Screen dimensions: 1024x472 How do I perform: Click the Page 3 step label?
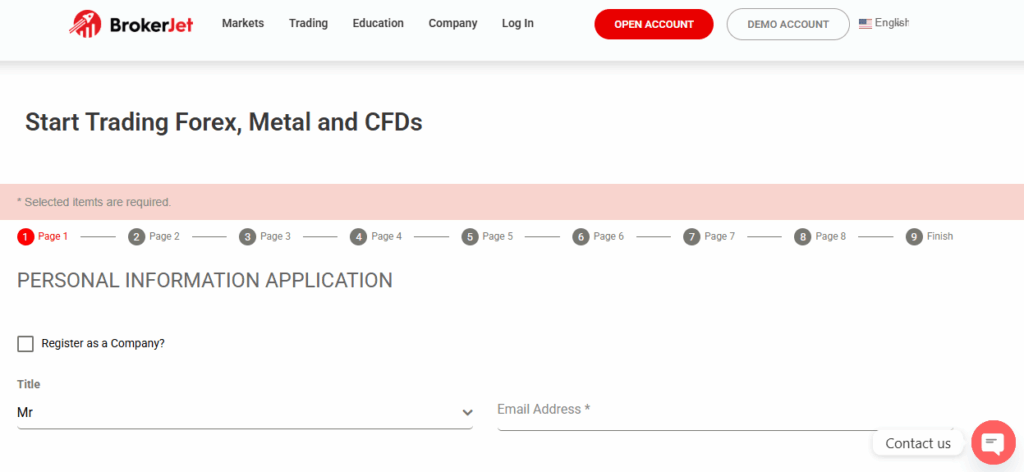tap(276, 236)
